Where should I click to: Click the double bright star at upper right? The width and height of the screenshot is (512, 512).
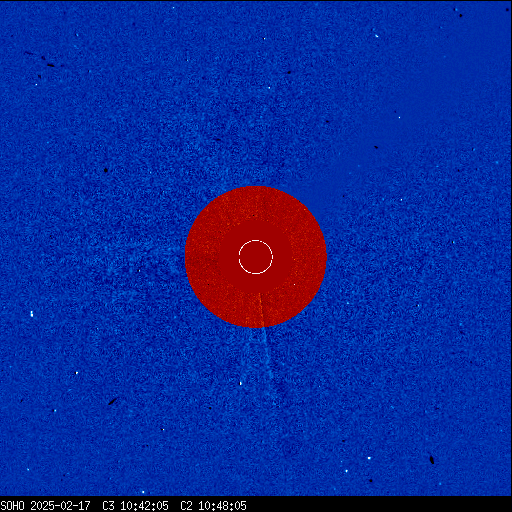pyautogui.click(x=376, y=36)
